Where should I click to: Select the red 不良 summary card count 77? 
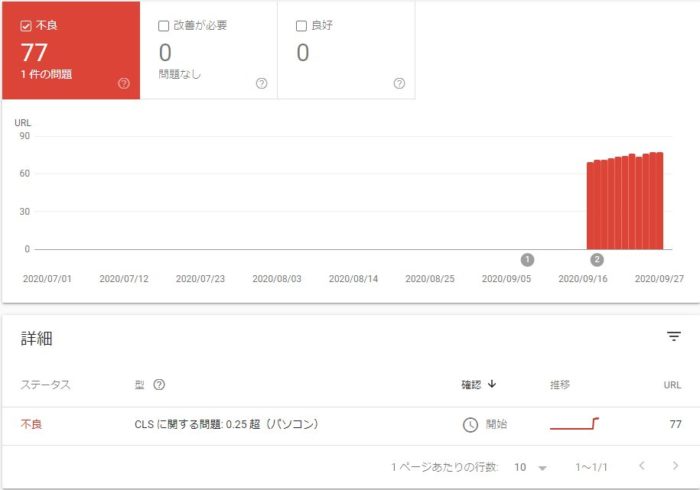[x=34, y=53]
